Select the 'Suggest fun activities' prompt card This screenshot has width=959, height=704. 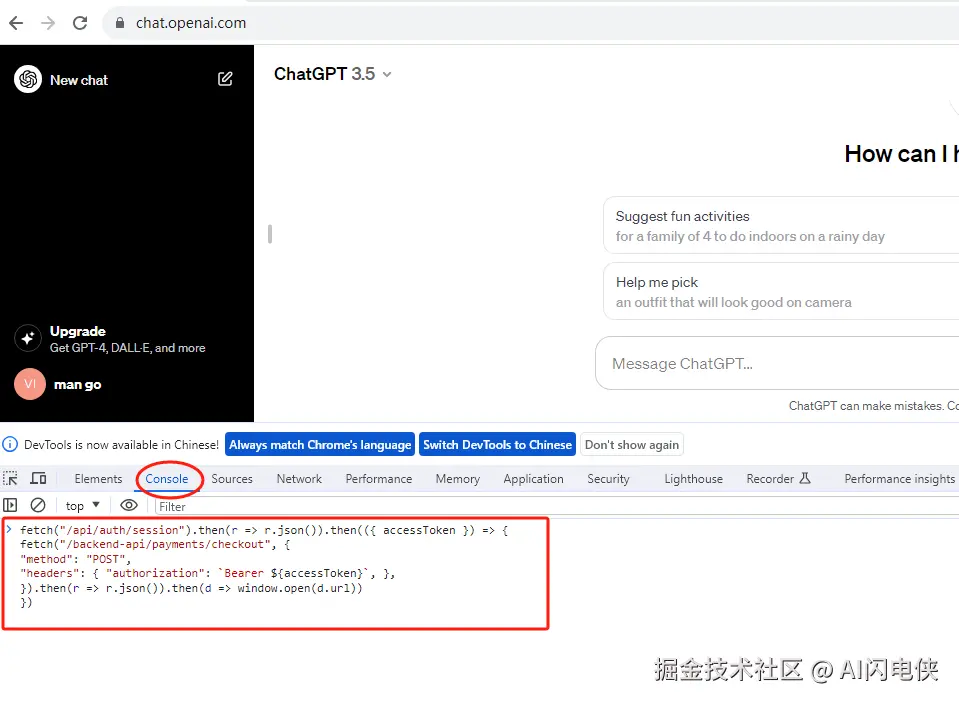click(x=780, y=225)
